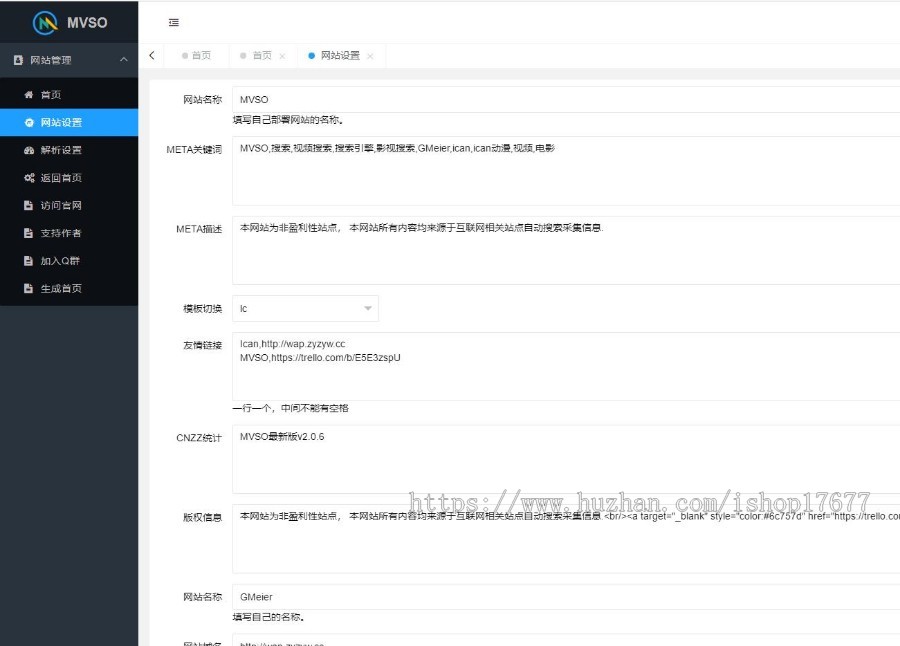Click the 友情链接 label
900x646 pixels.
[203, 345]
